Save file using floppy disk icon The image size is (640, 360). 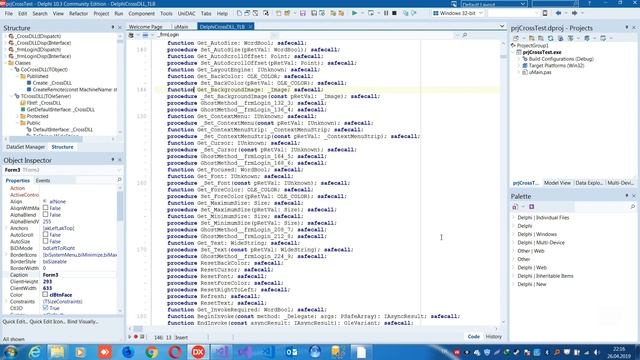[x=302, y=13]
